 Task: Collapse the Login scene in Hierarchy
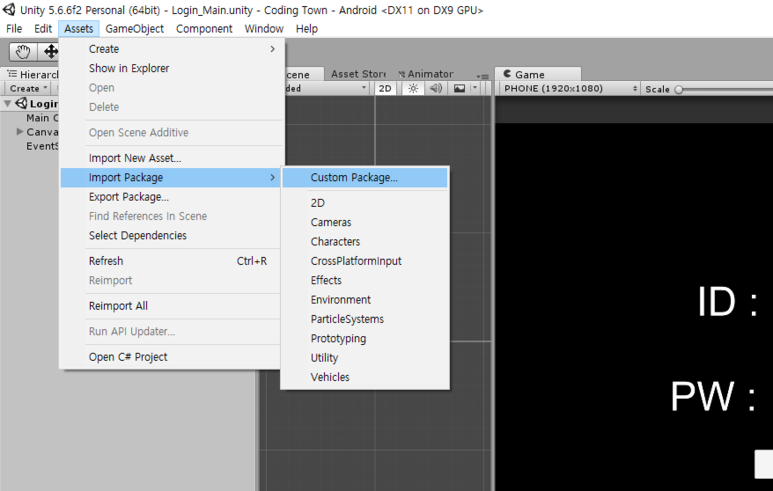click(7, 104)
